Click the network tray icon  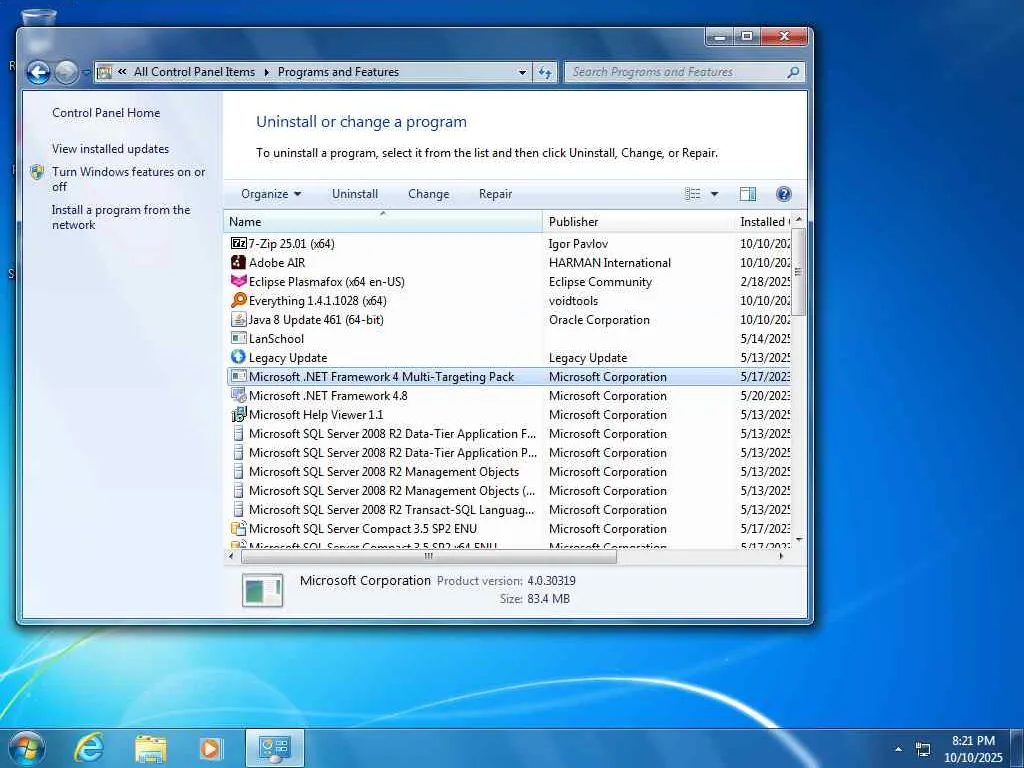point(923,749)
